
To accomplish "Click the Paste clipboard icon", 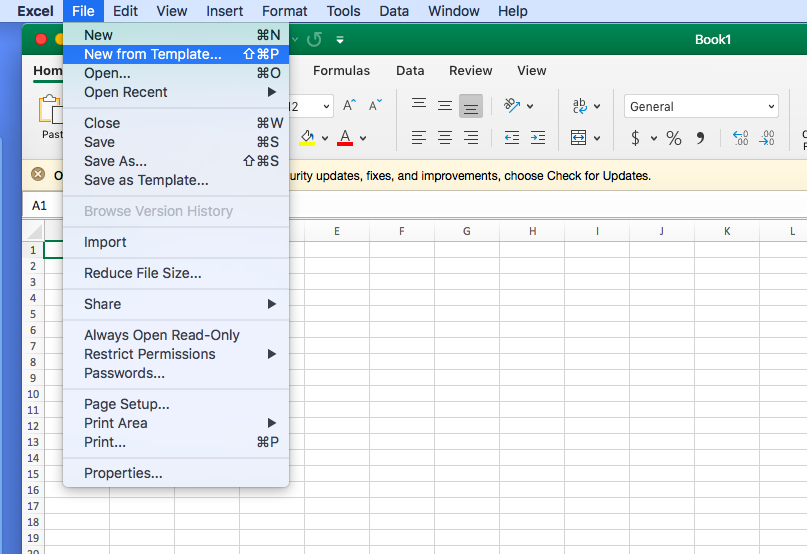I will click(50, 109).
